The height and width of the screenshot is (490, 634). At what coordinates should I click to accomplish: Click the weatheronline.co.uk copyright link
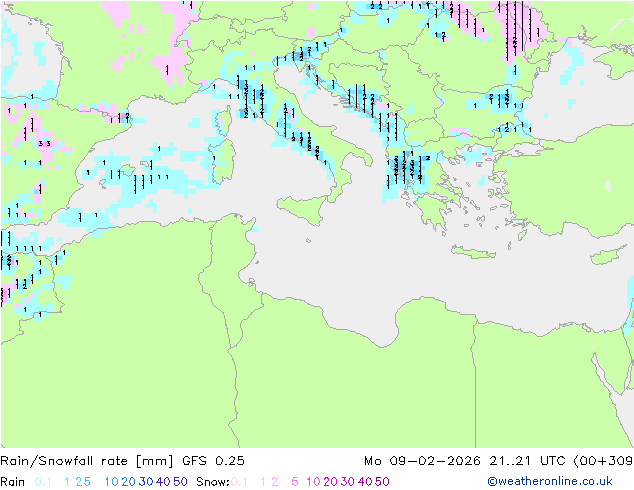[x=550, y=481]
